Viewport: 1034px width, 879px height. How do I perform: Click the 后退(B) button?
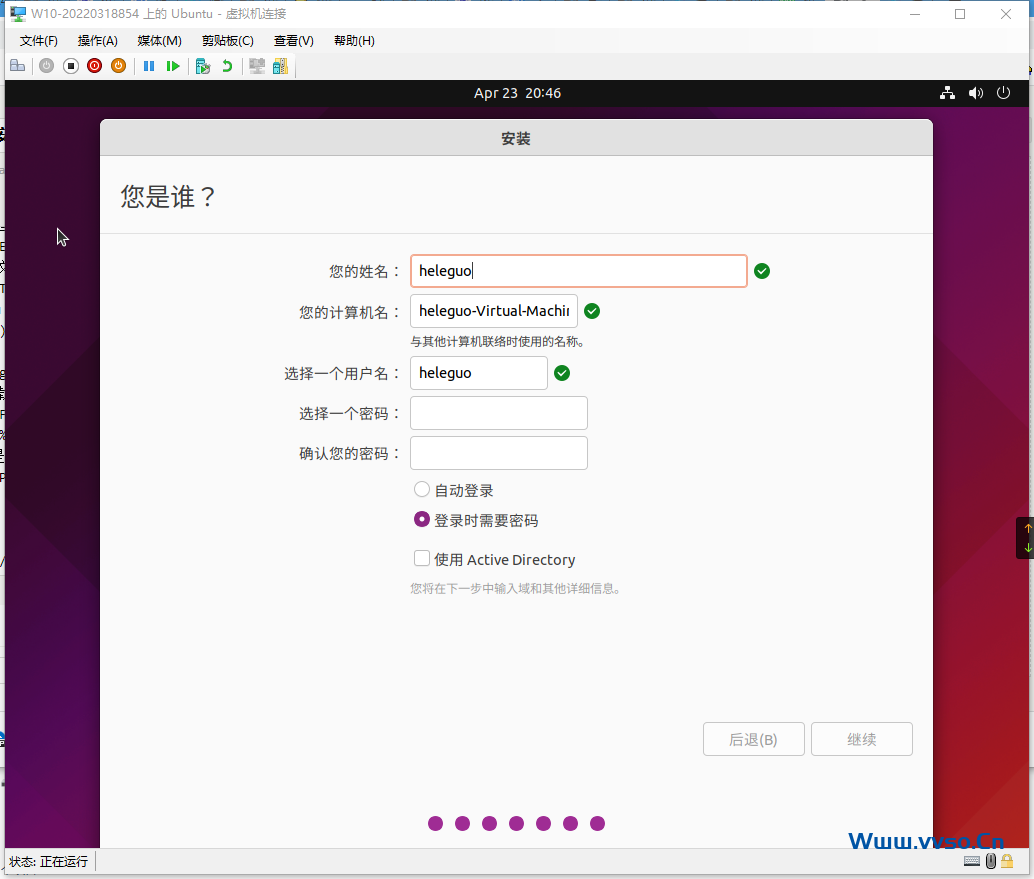(x=753, y=738)
